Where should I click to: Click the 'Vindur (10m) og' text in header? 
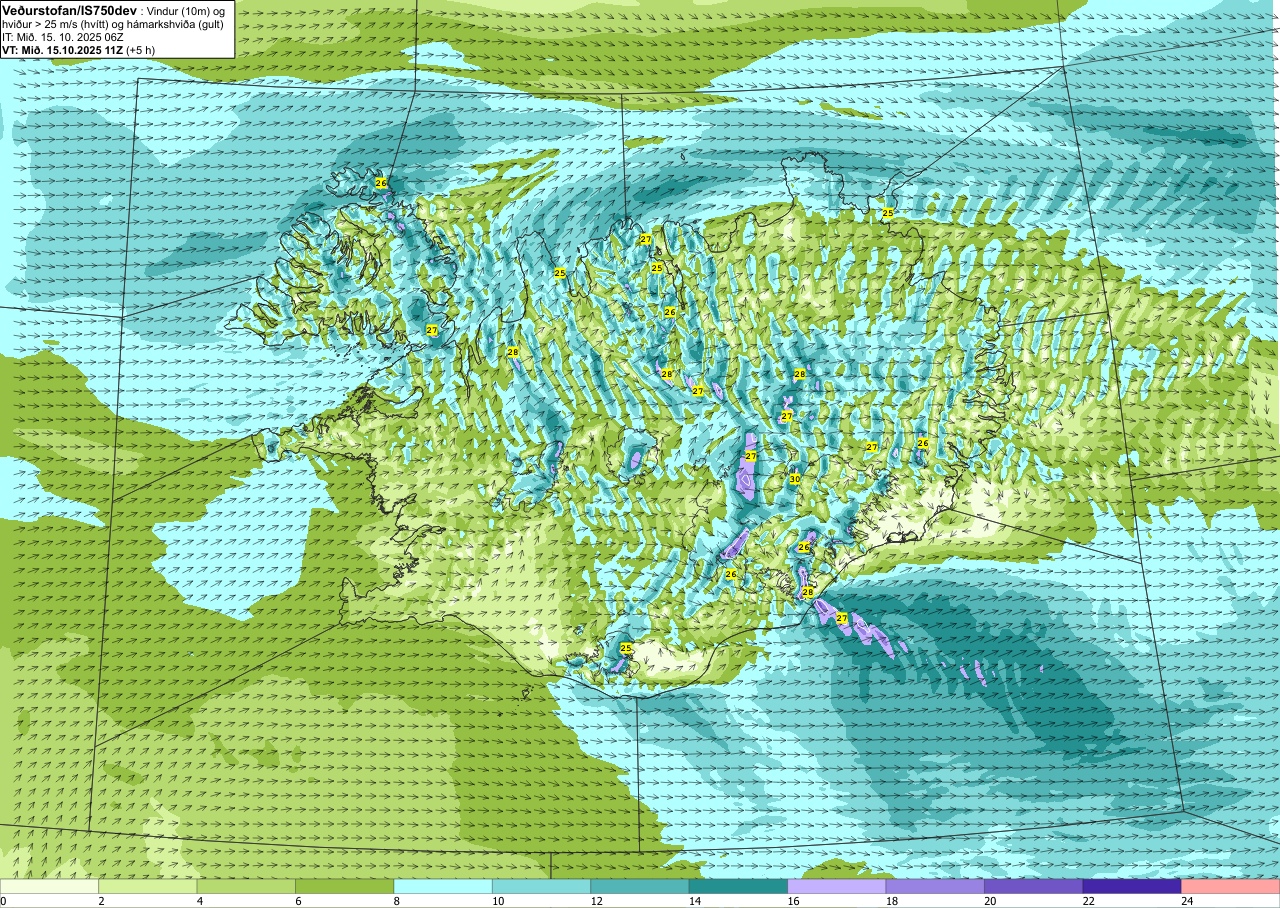(186, 11)
